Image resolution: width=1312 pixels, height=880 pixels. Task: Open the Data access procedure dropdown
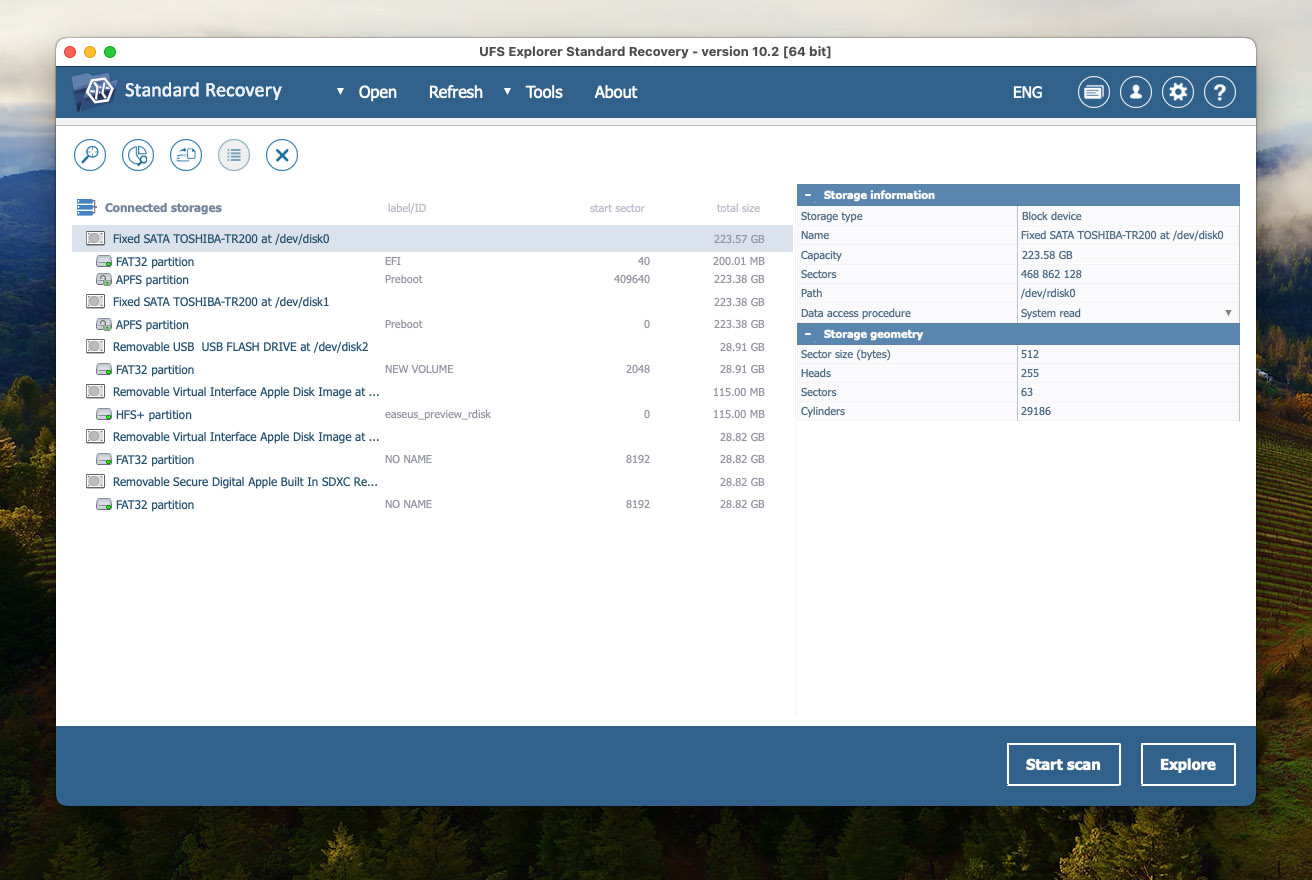point(1228,313)
